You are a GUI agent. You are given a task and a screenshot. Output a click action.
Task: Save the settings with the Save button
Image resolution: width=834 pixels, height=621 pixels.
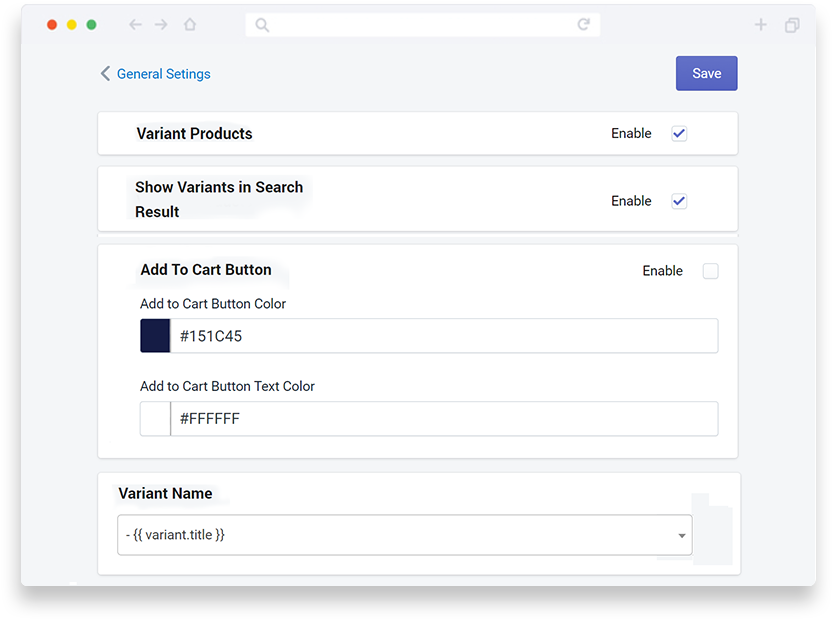tap(706, 73)
